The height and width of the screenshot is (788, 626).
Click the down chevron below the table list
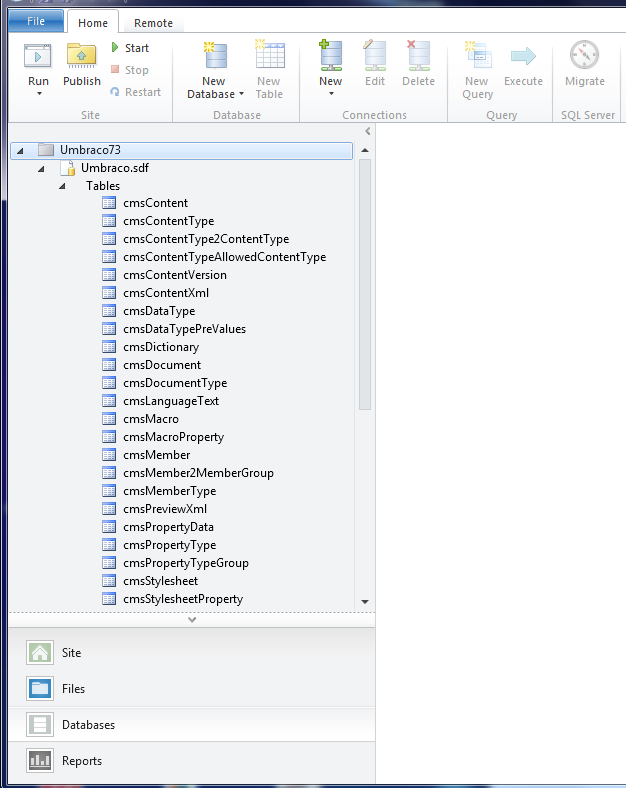[192, 620]
